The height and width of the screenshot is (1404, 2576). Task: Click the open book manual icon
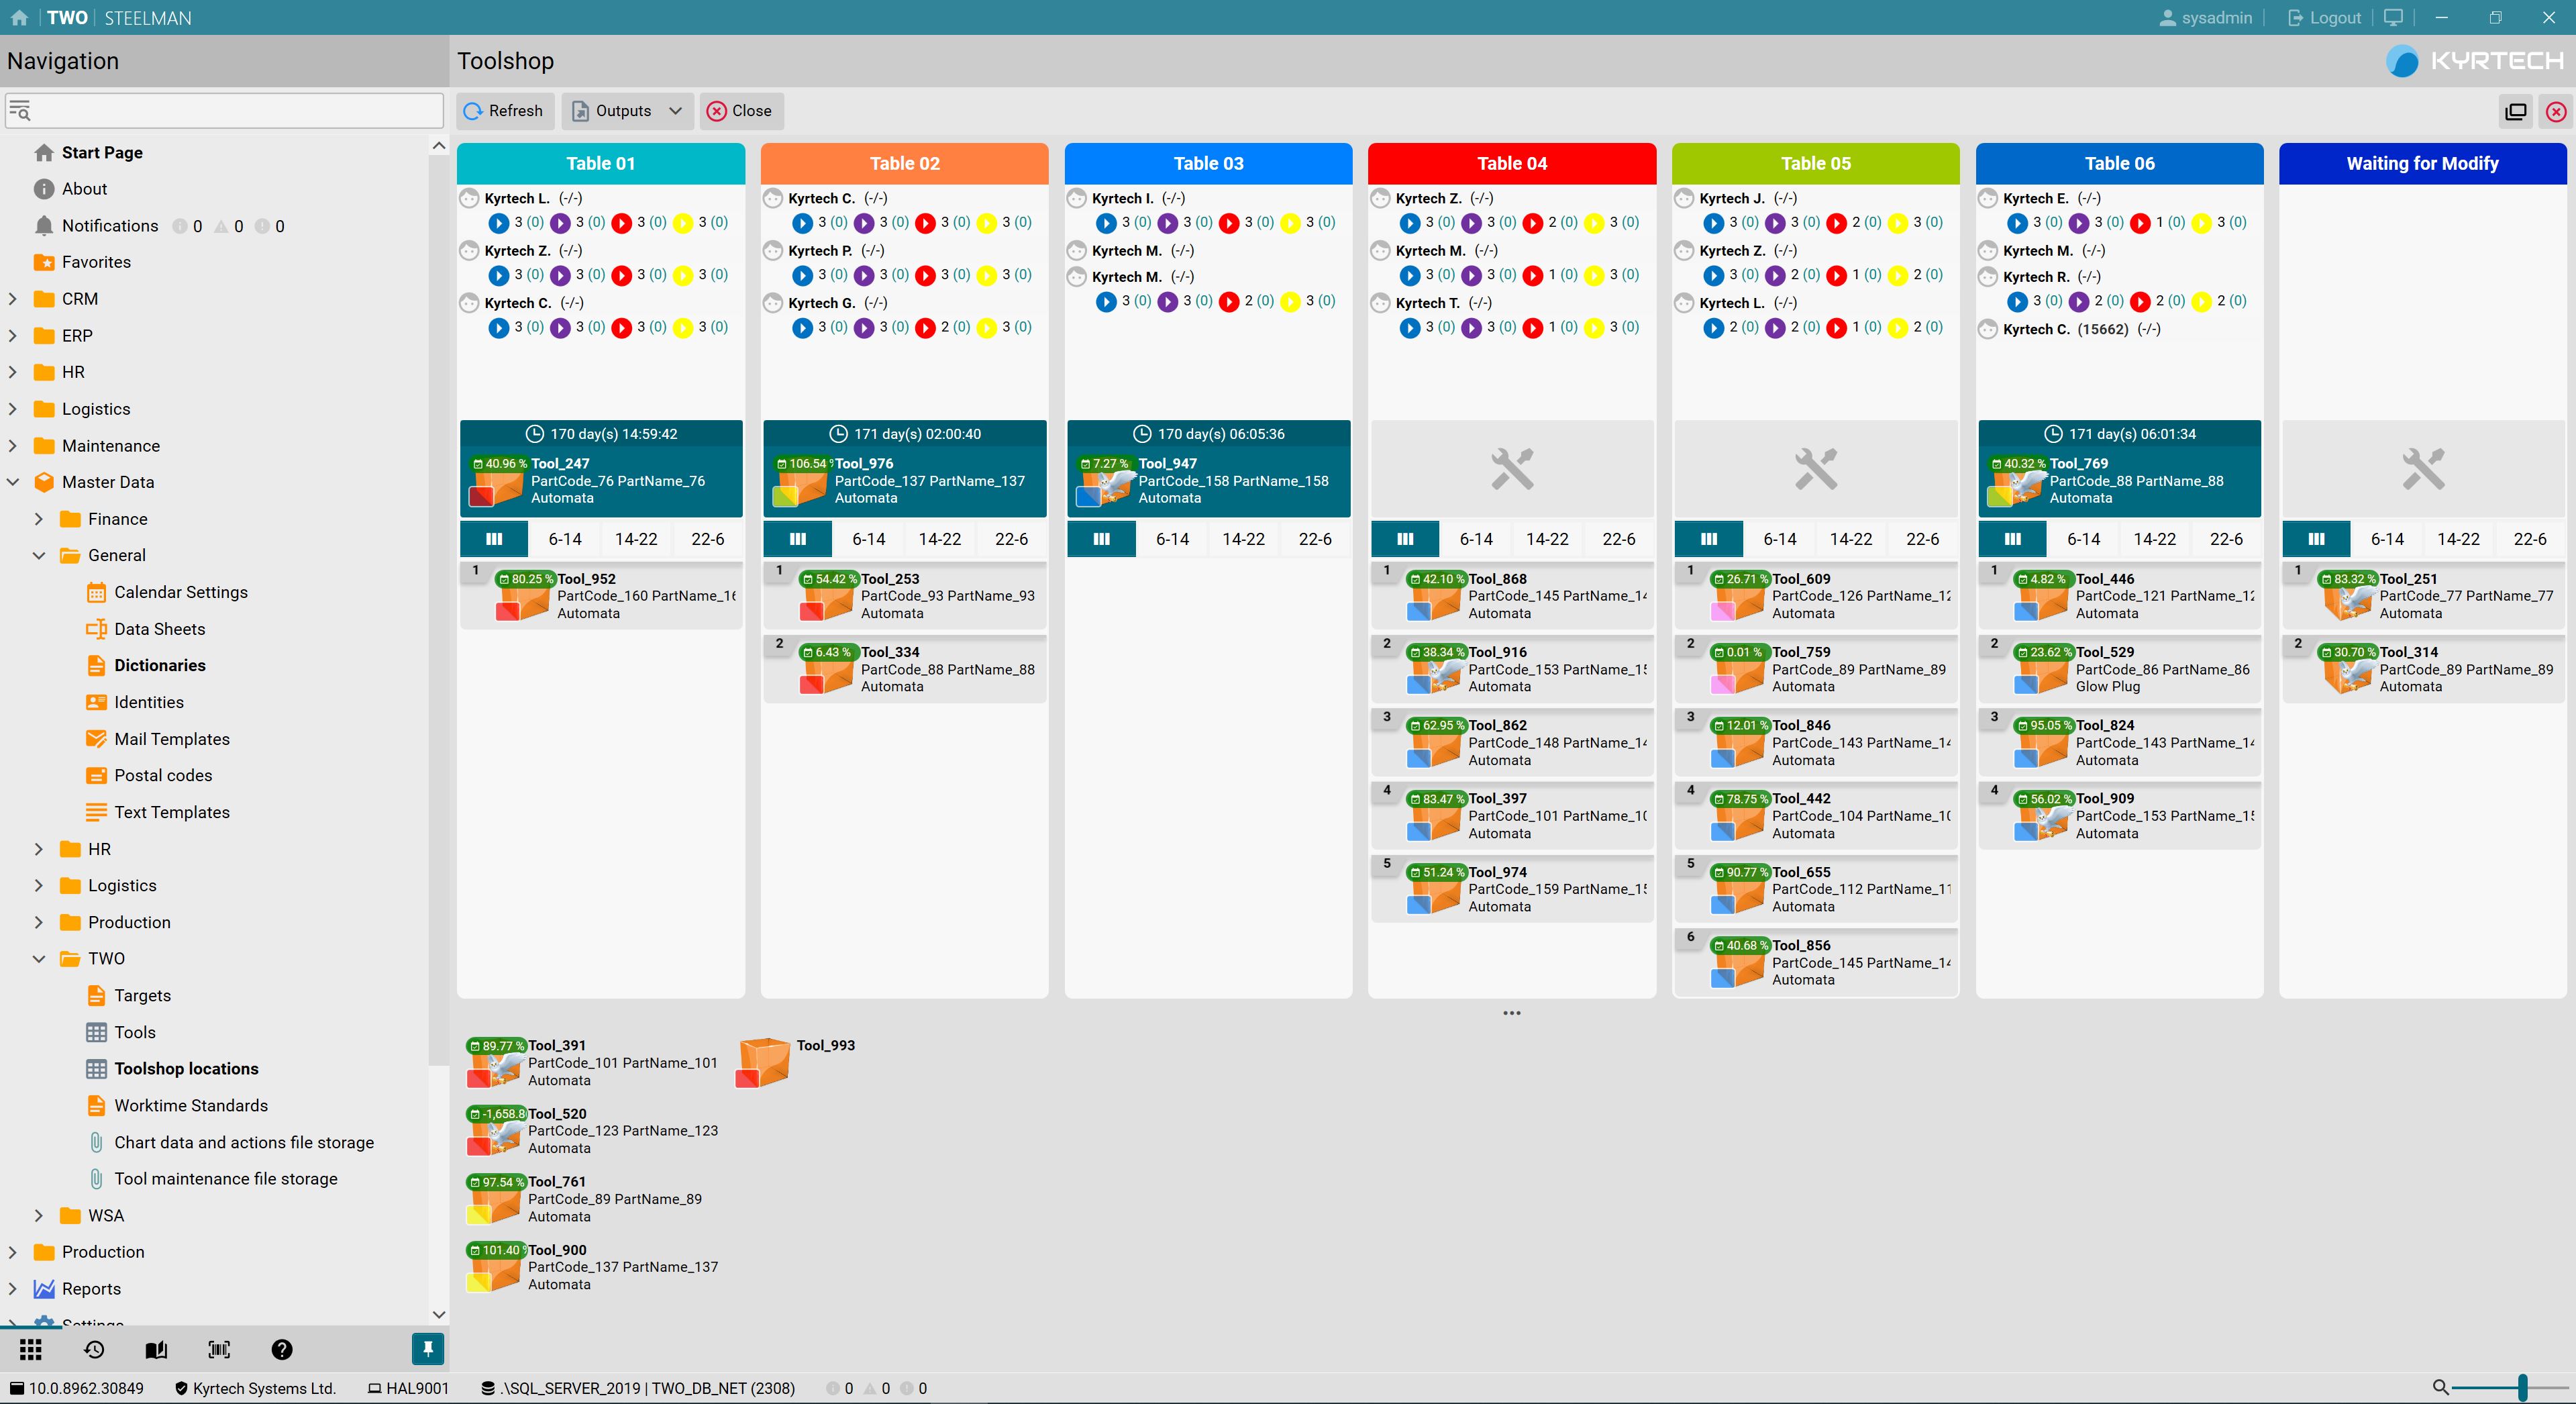coord(156,1350)
